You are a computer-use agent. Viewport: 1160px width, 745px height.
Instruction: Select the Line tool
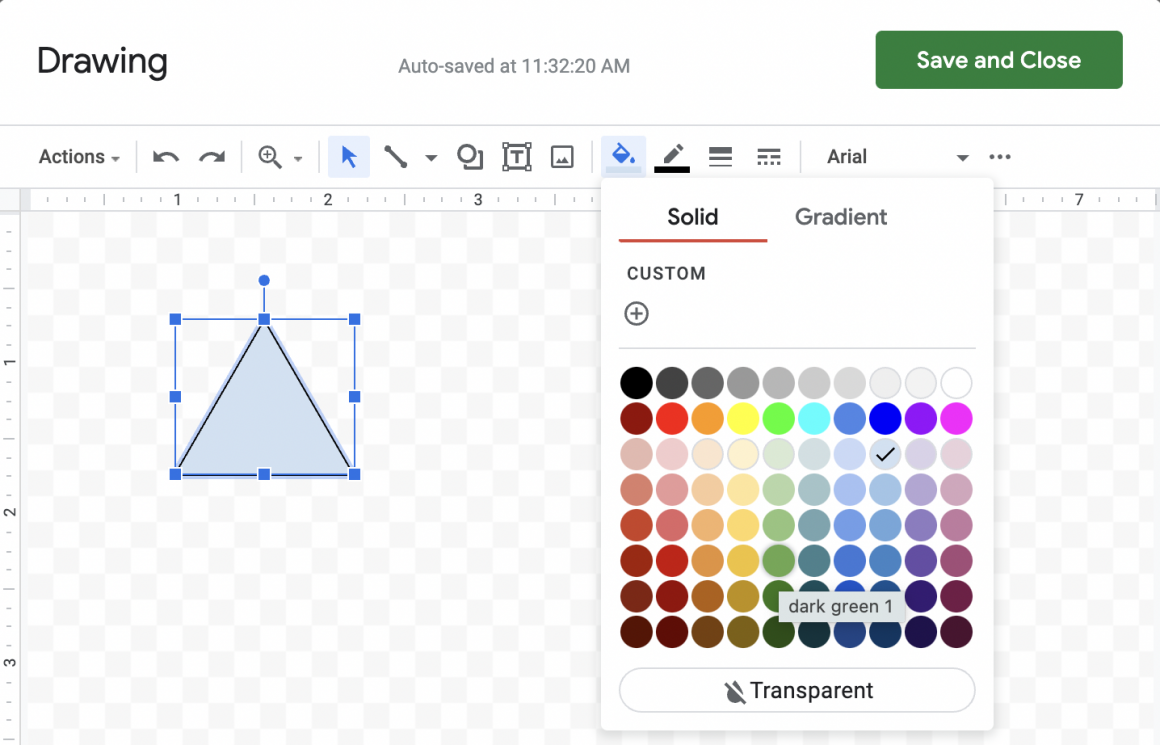point(395,156)
